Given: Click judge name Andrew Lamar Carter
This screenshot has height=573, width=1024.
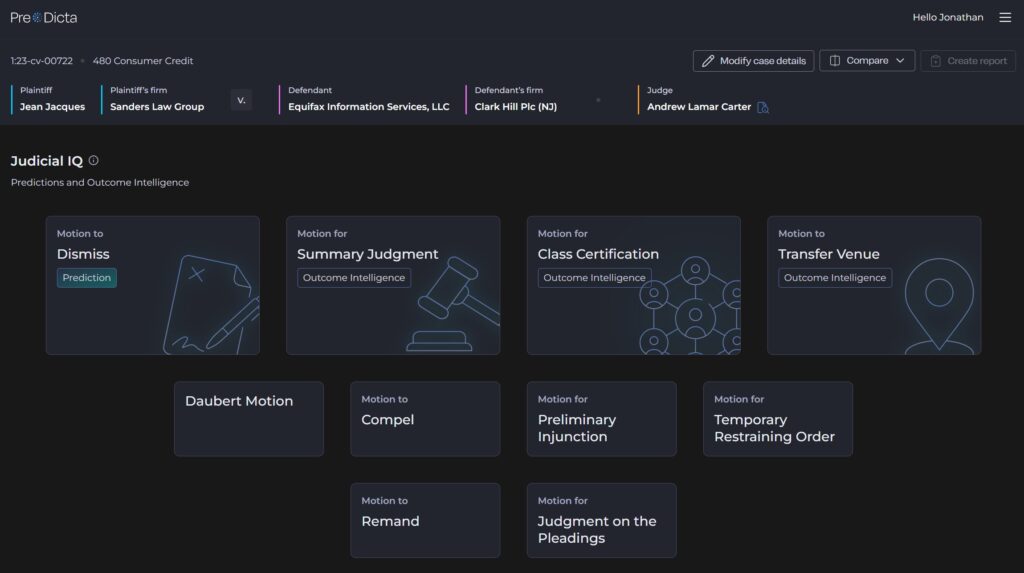Looking at the screenshot, I should 699,106.
